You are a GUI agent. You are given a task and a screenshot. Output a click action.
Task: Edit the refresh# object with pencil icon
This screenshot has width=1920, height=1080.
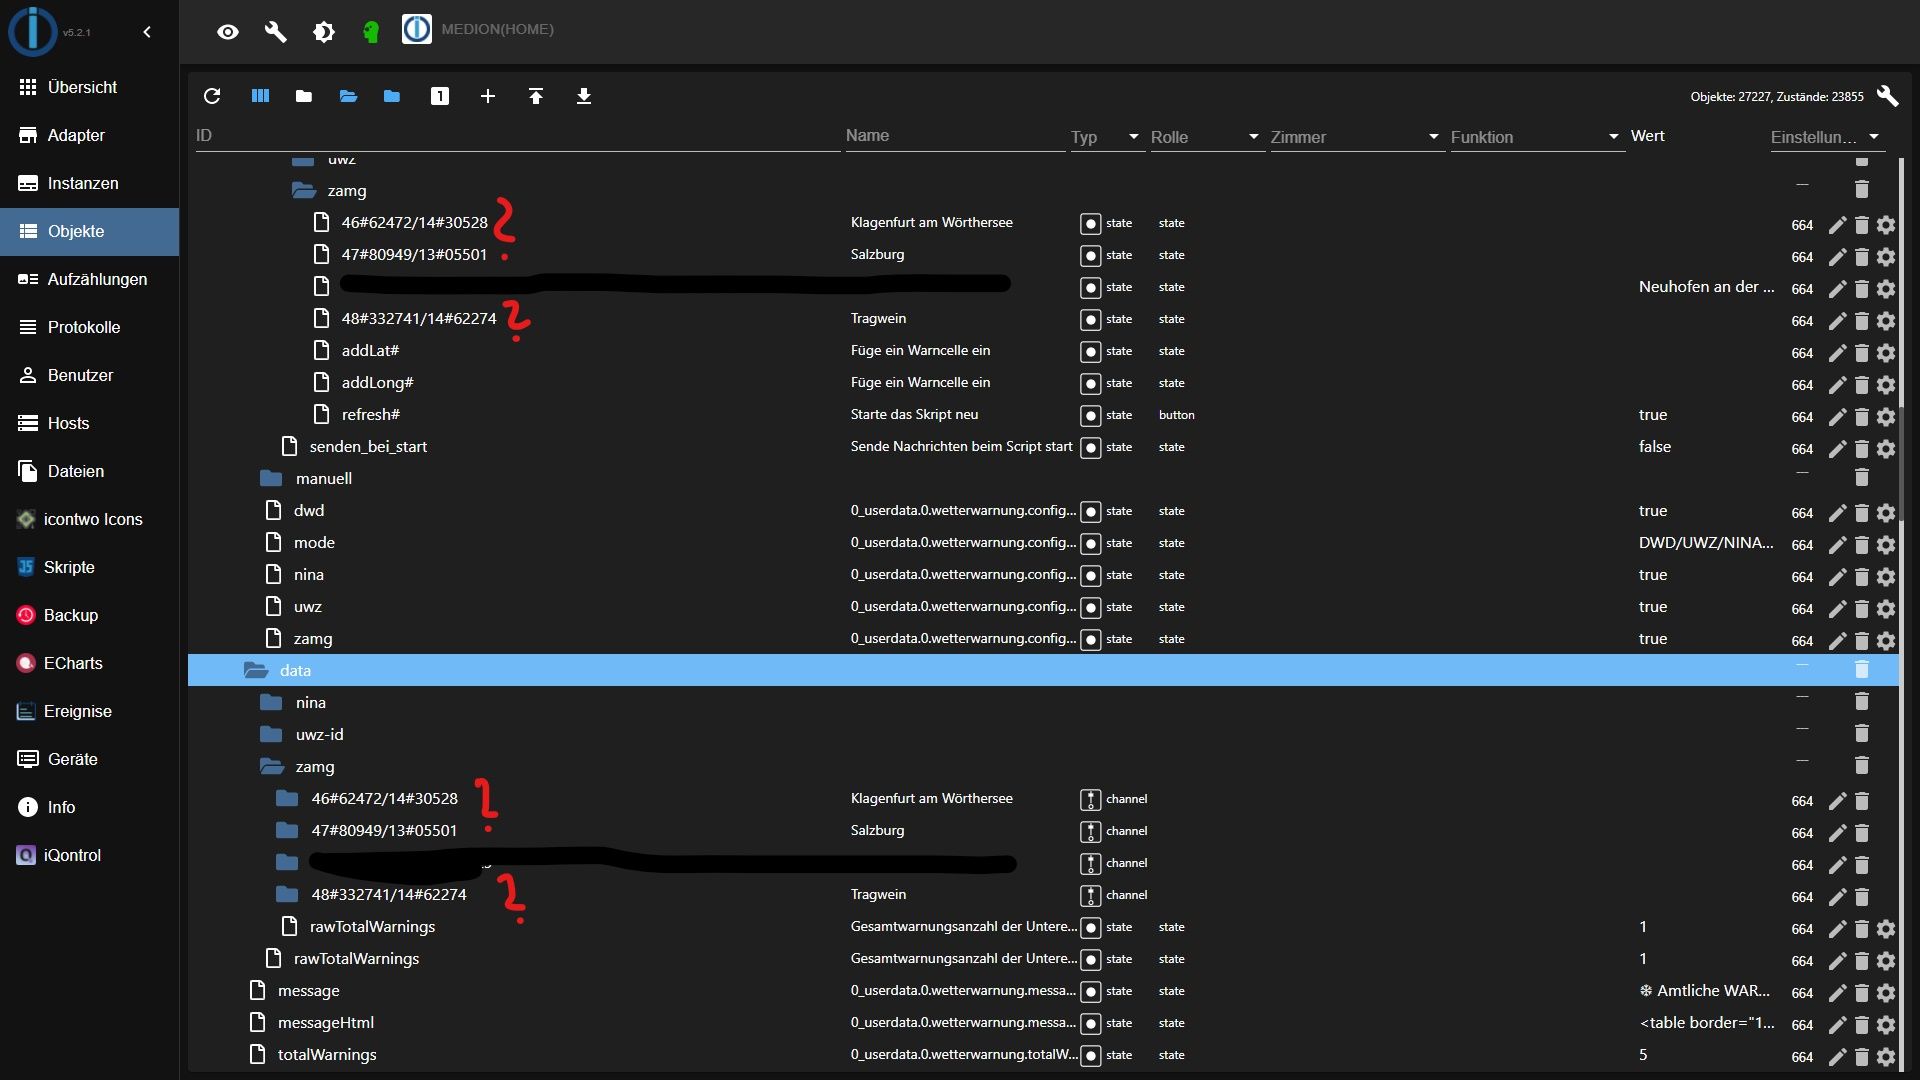[1837, 417]
